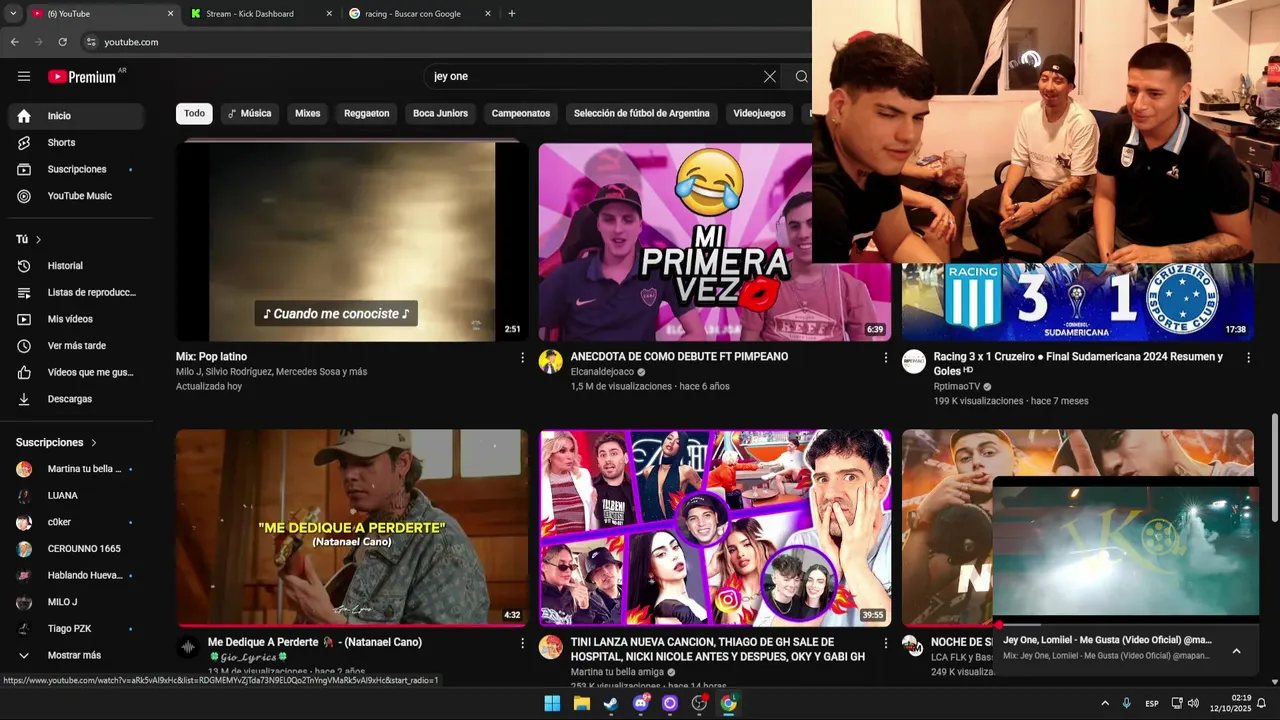Open the miniplayer video preview
The image size is (1280, 720).
pyautogui.click(x=1126, y=551)
